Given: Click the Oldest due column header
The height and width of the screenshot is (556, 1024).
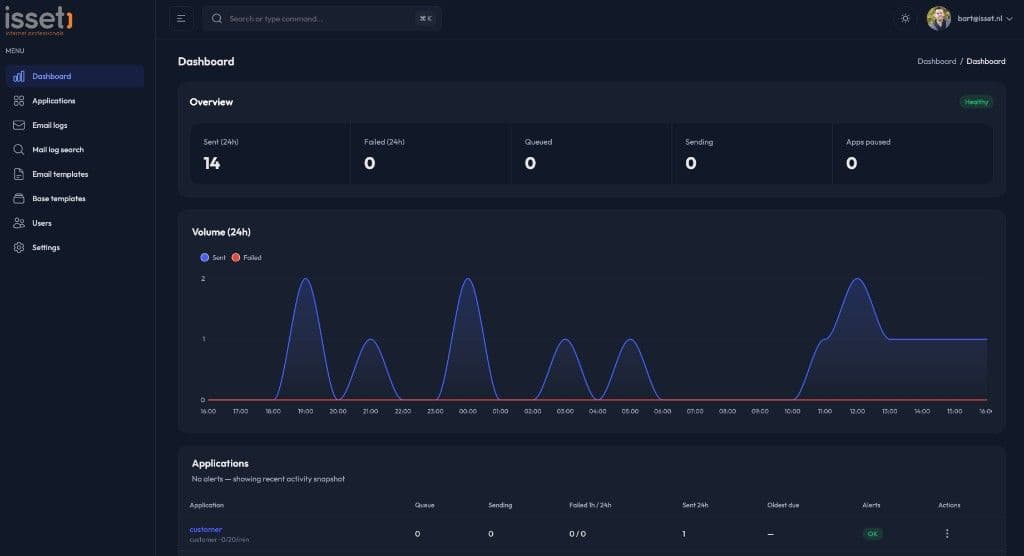Looking at the screenshot, I should pos(783,505).
